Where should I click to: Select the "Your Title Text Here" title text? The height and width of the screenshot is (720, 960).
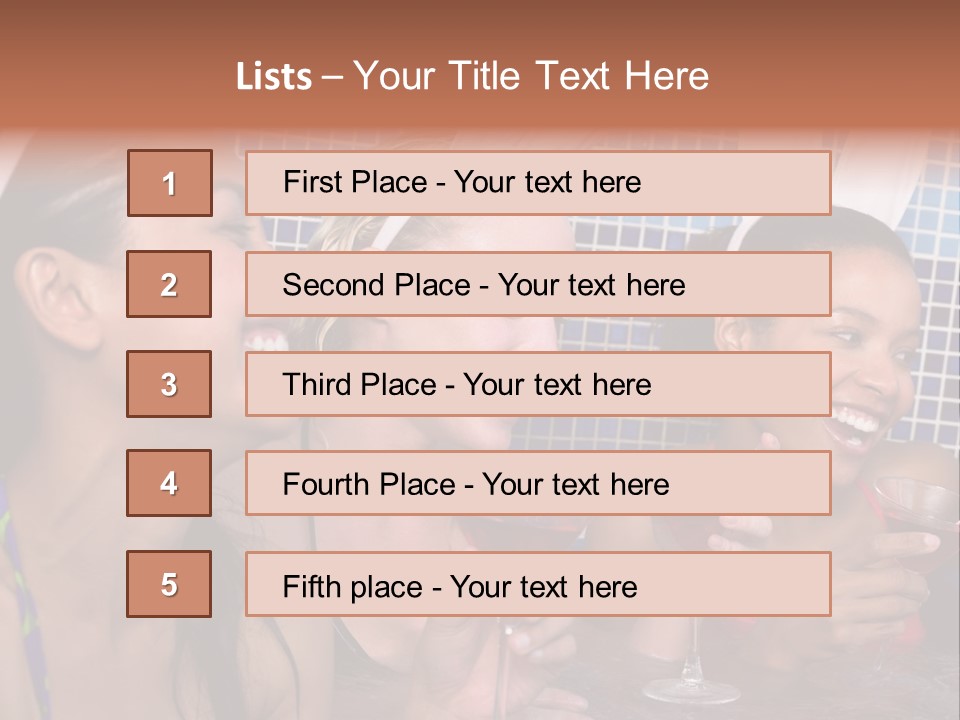tap(531, 76)
